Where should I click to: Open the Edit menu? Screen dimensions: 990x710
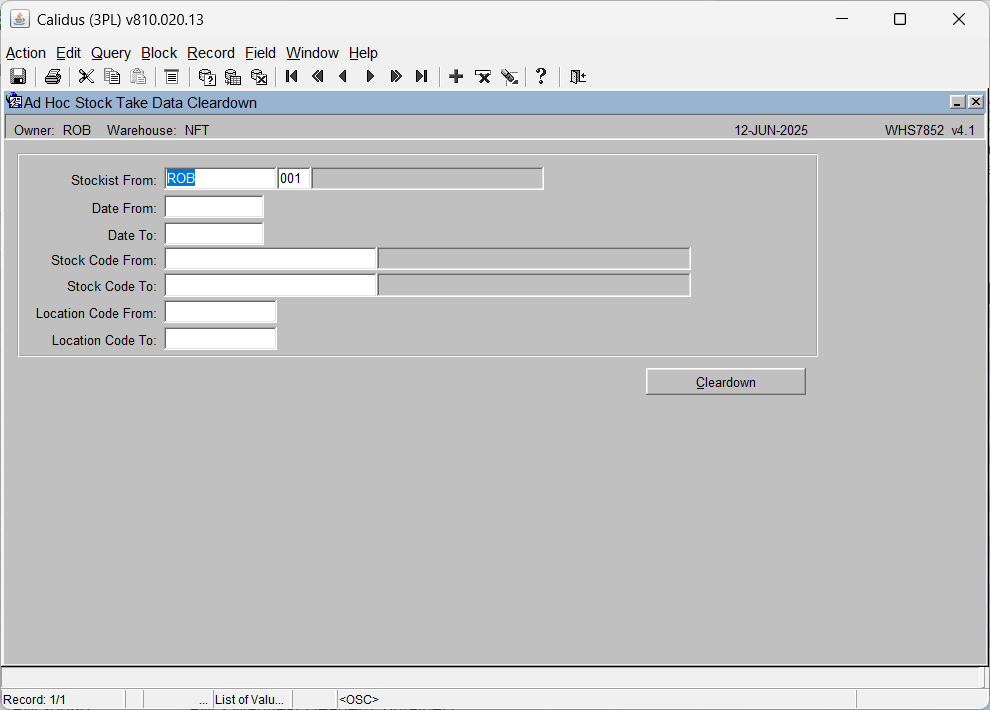[68, 53]
